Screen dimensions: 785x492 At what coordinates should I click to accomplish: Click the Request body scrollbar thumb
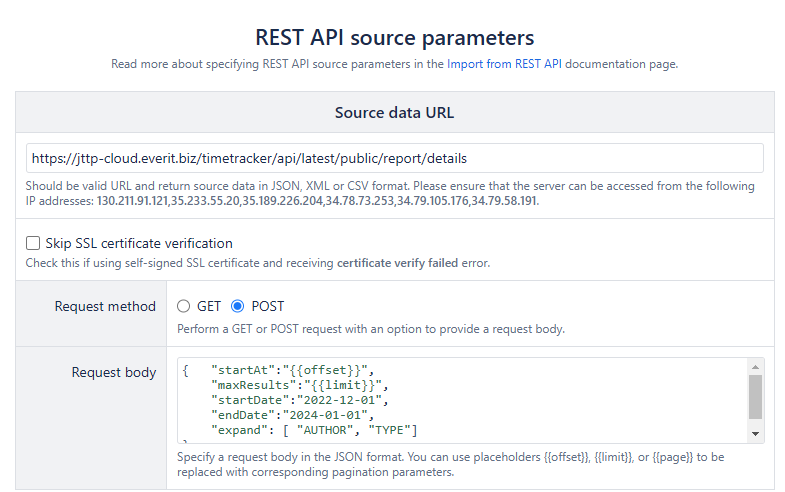point(756,396)
